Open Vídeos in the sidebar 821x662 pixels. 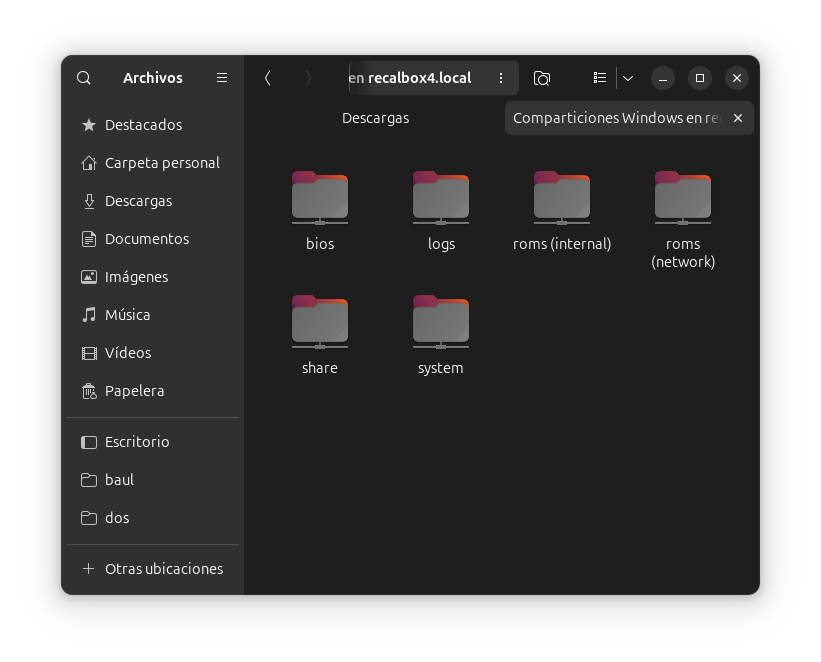click(x=153, y=353)
